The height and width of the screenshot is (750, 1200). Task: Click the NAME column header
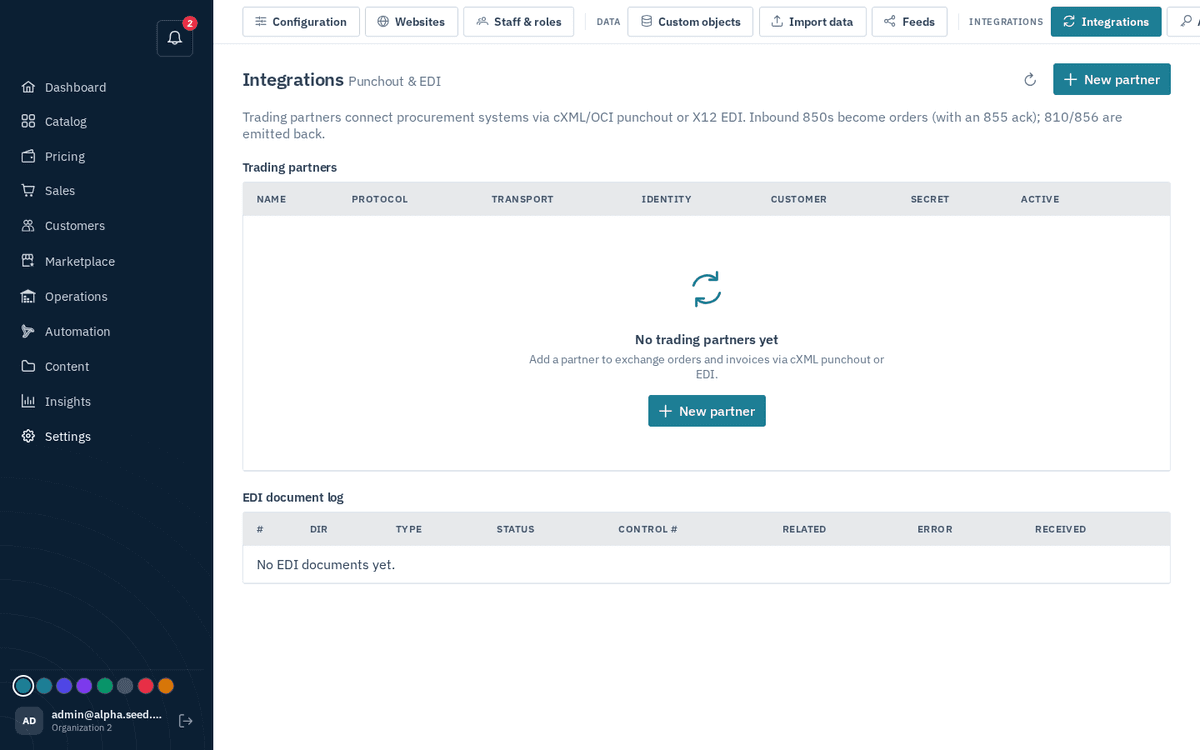point(271,199)
